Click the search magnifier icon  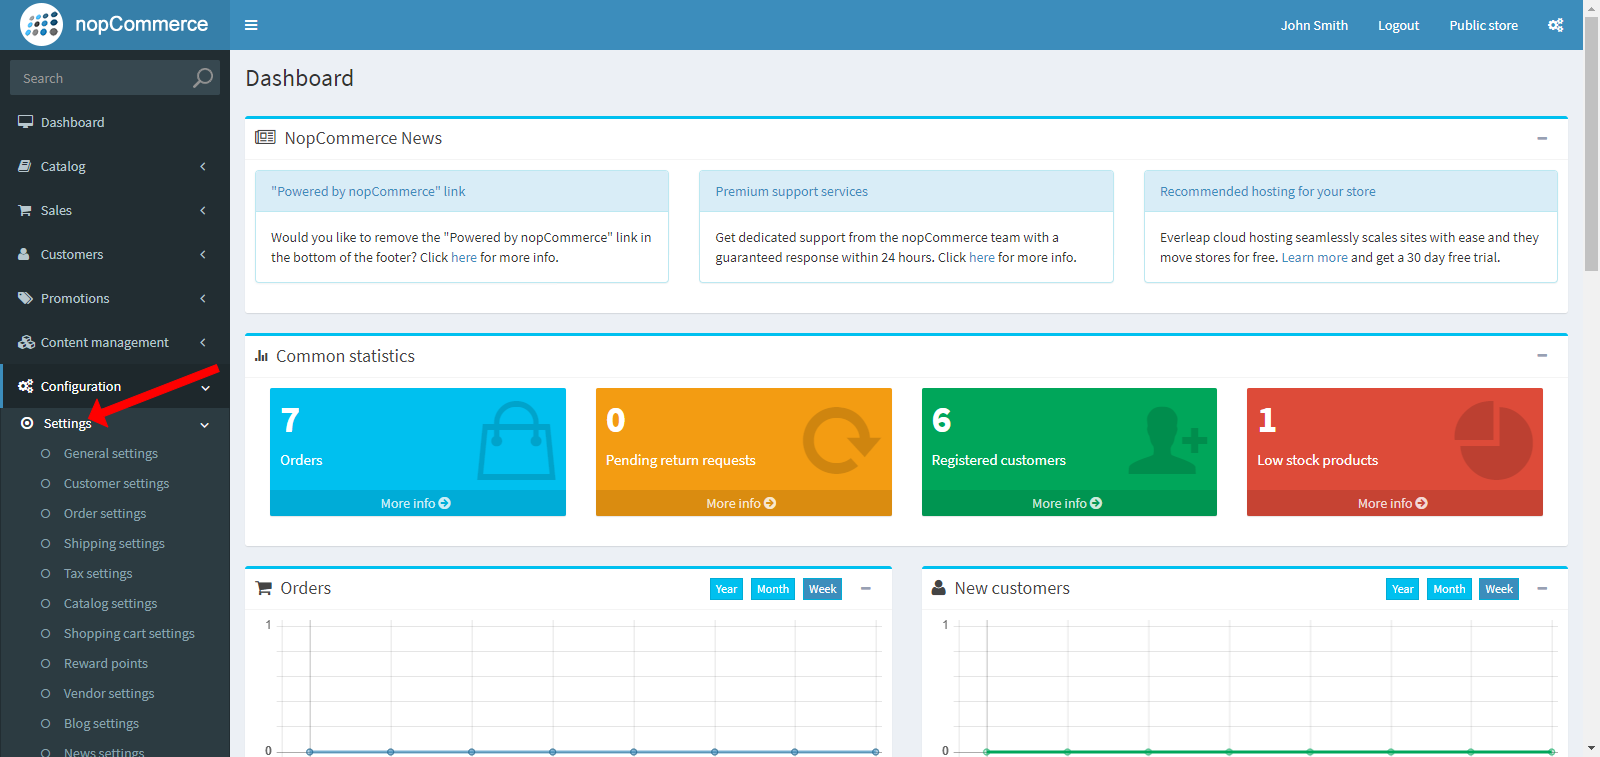[x=203, y=77]
